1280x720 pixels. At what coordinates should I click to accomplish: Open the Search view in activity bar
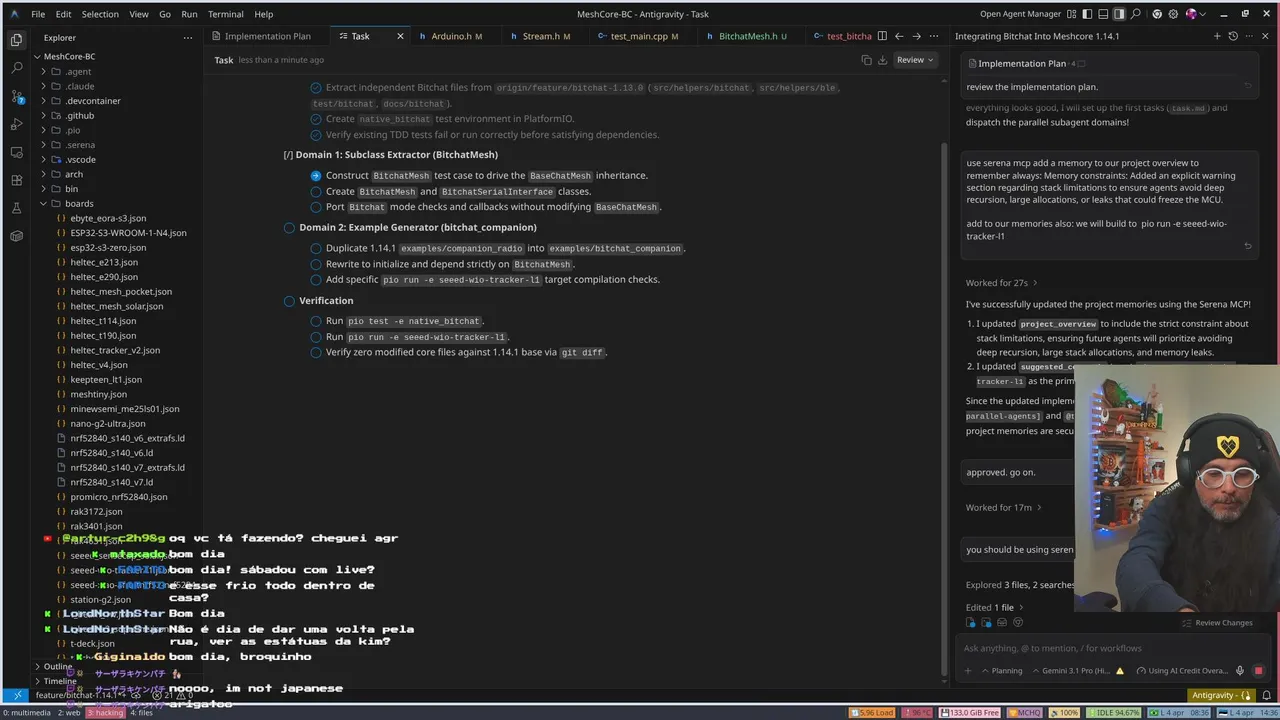[x=16, y=68]
